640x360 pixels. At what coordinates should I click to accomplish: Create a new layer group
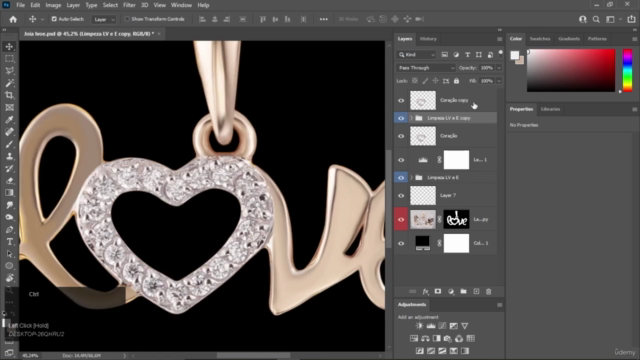pos(463,291)
